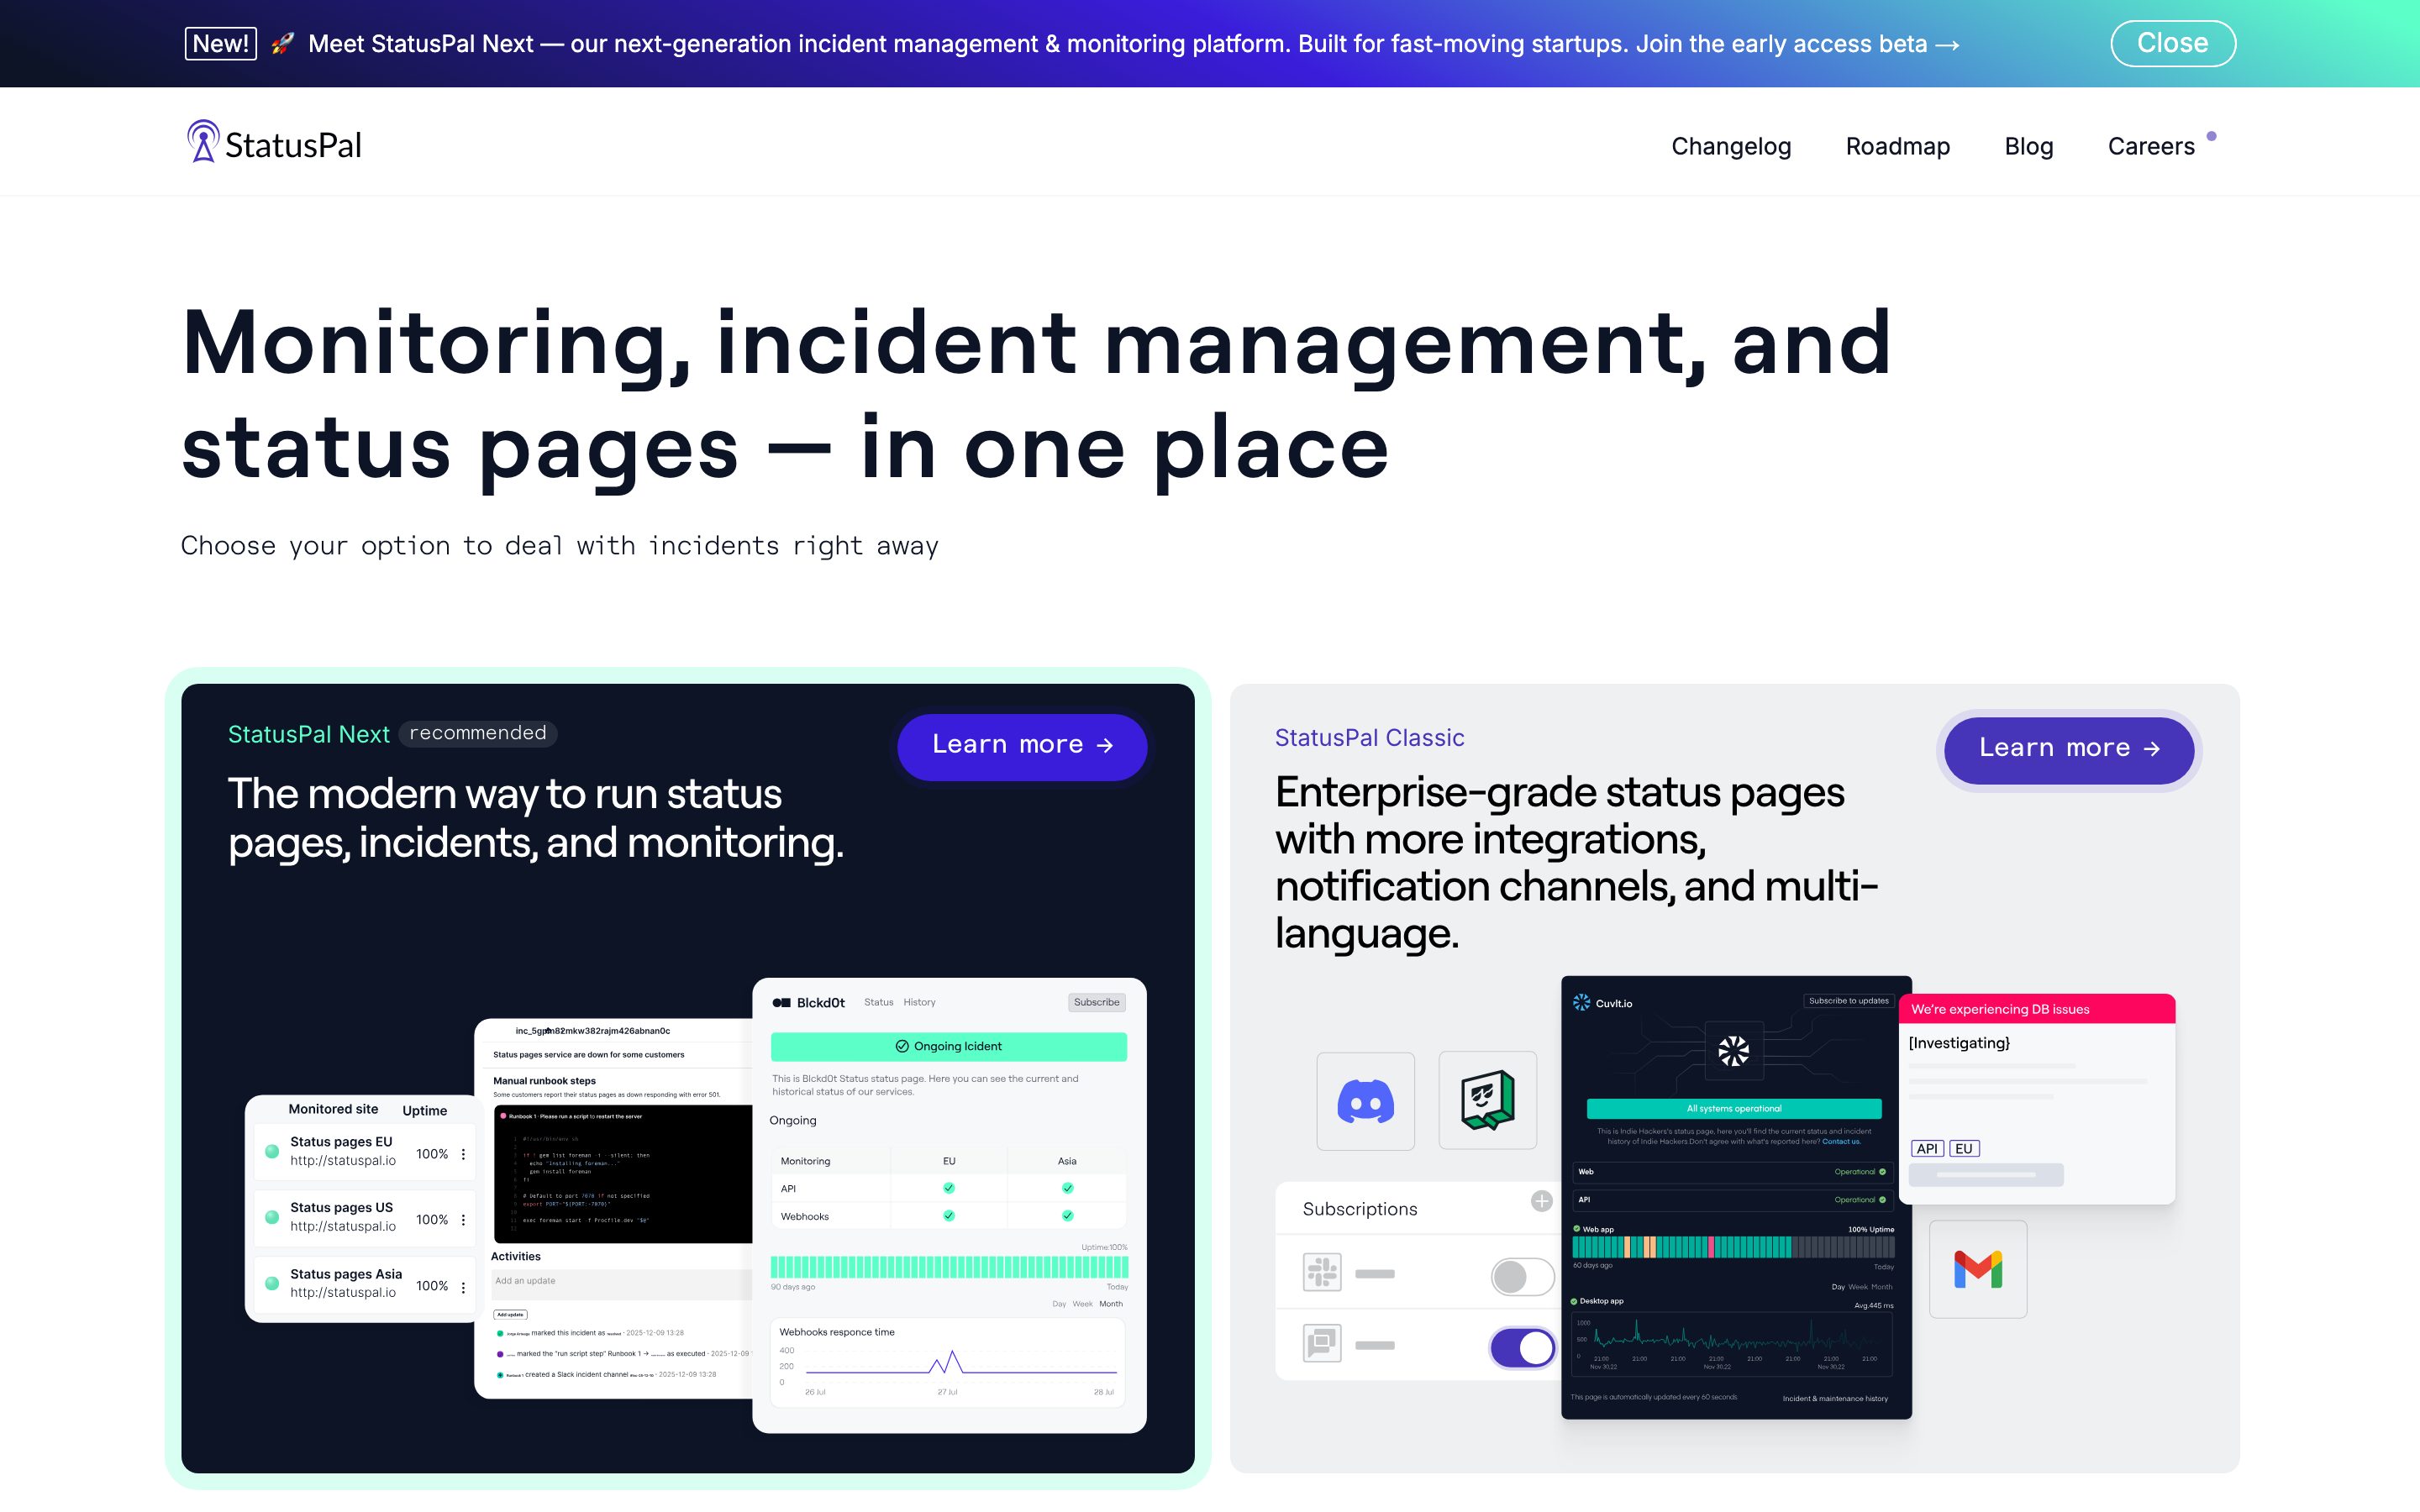Click the Discord icon tile
Viewport: 2420px width, 1512px height.
[x=1365, y=1101]
